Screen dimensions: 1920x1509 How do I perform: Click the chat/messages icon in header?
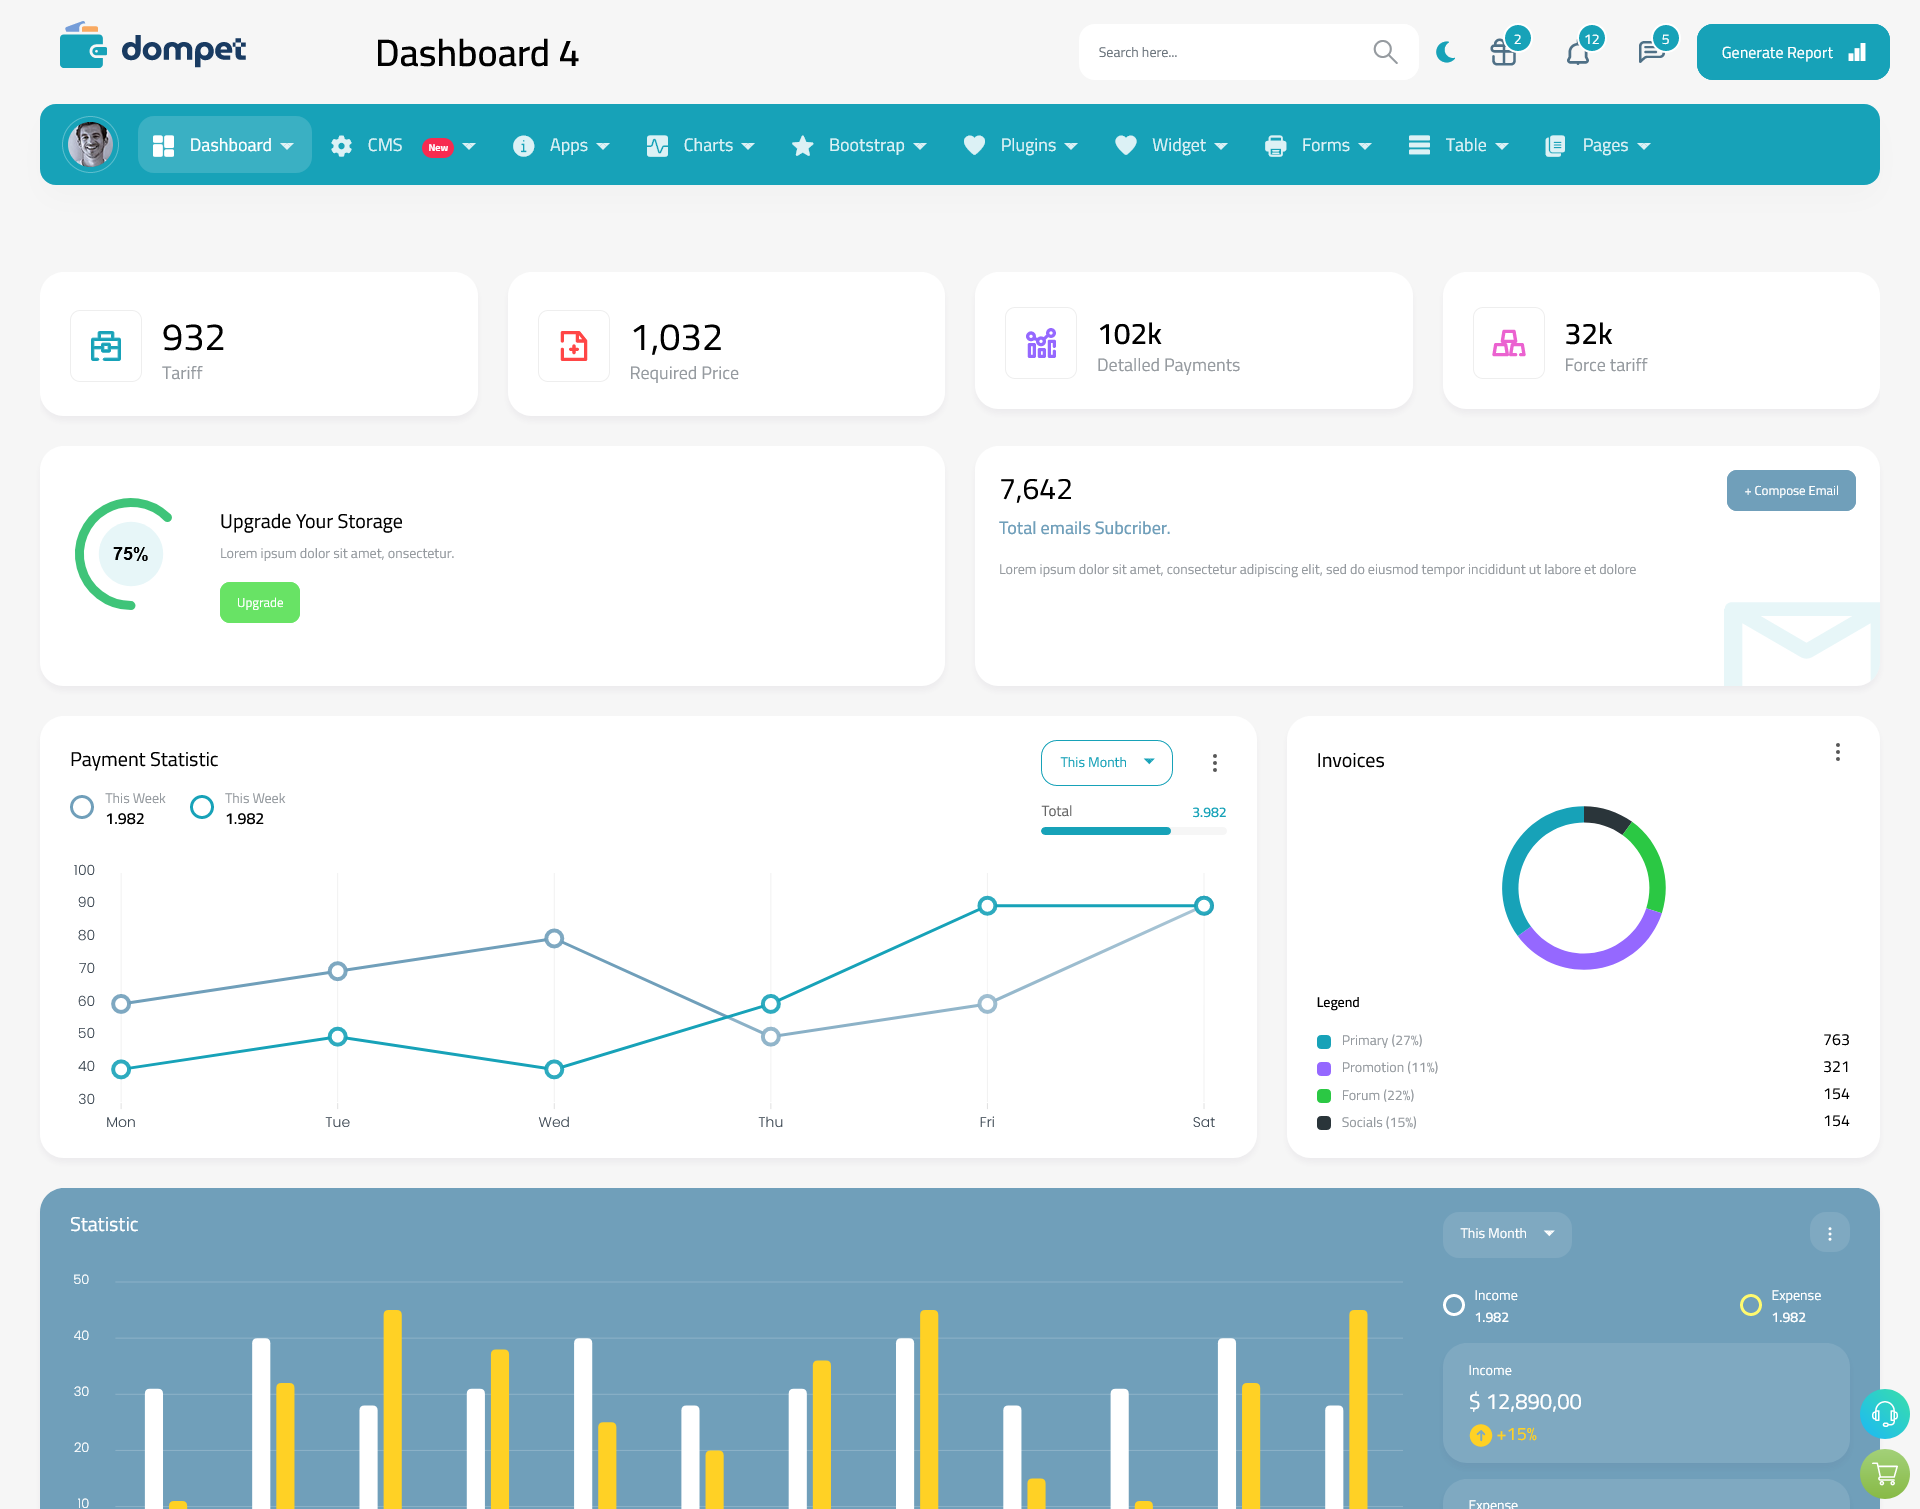tap(1650, 51)
